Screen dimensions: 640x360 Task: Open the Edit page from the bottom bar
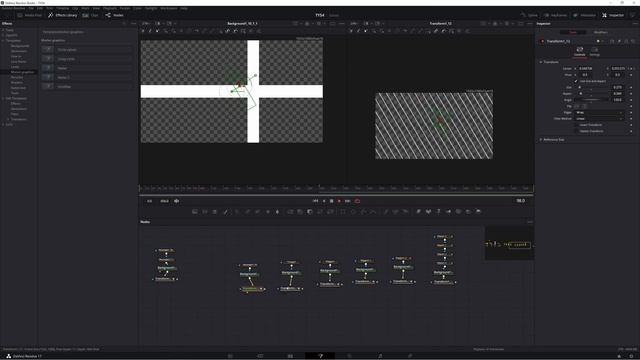point(290,356)
